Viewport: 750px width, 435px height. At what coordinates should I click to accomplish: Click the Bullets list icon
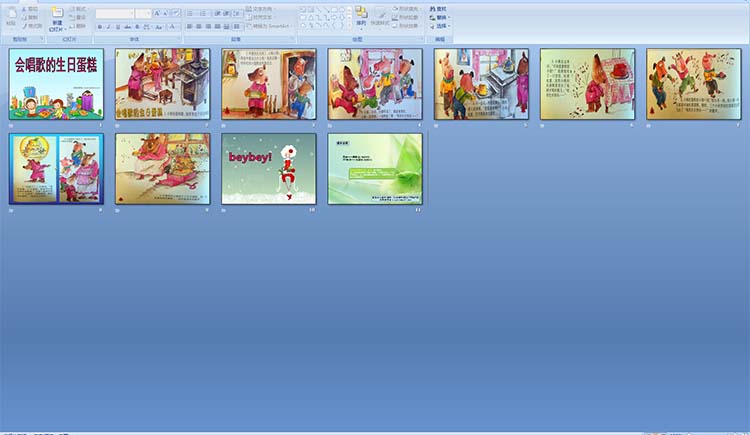tap(191, 13)
